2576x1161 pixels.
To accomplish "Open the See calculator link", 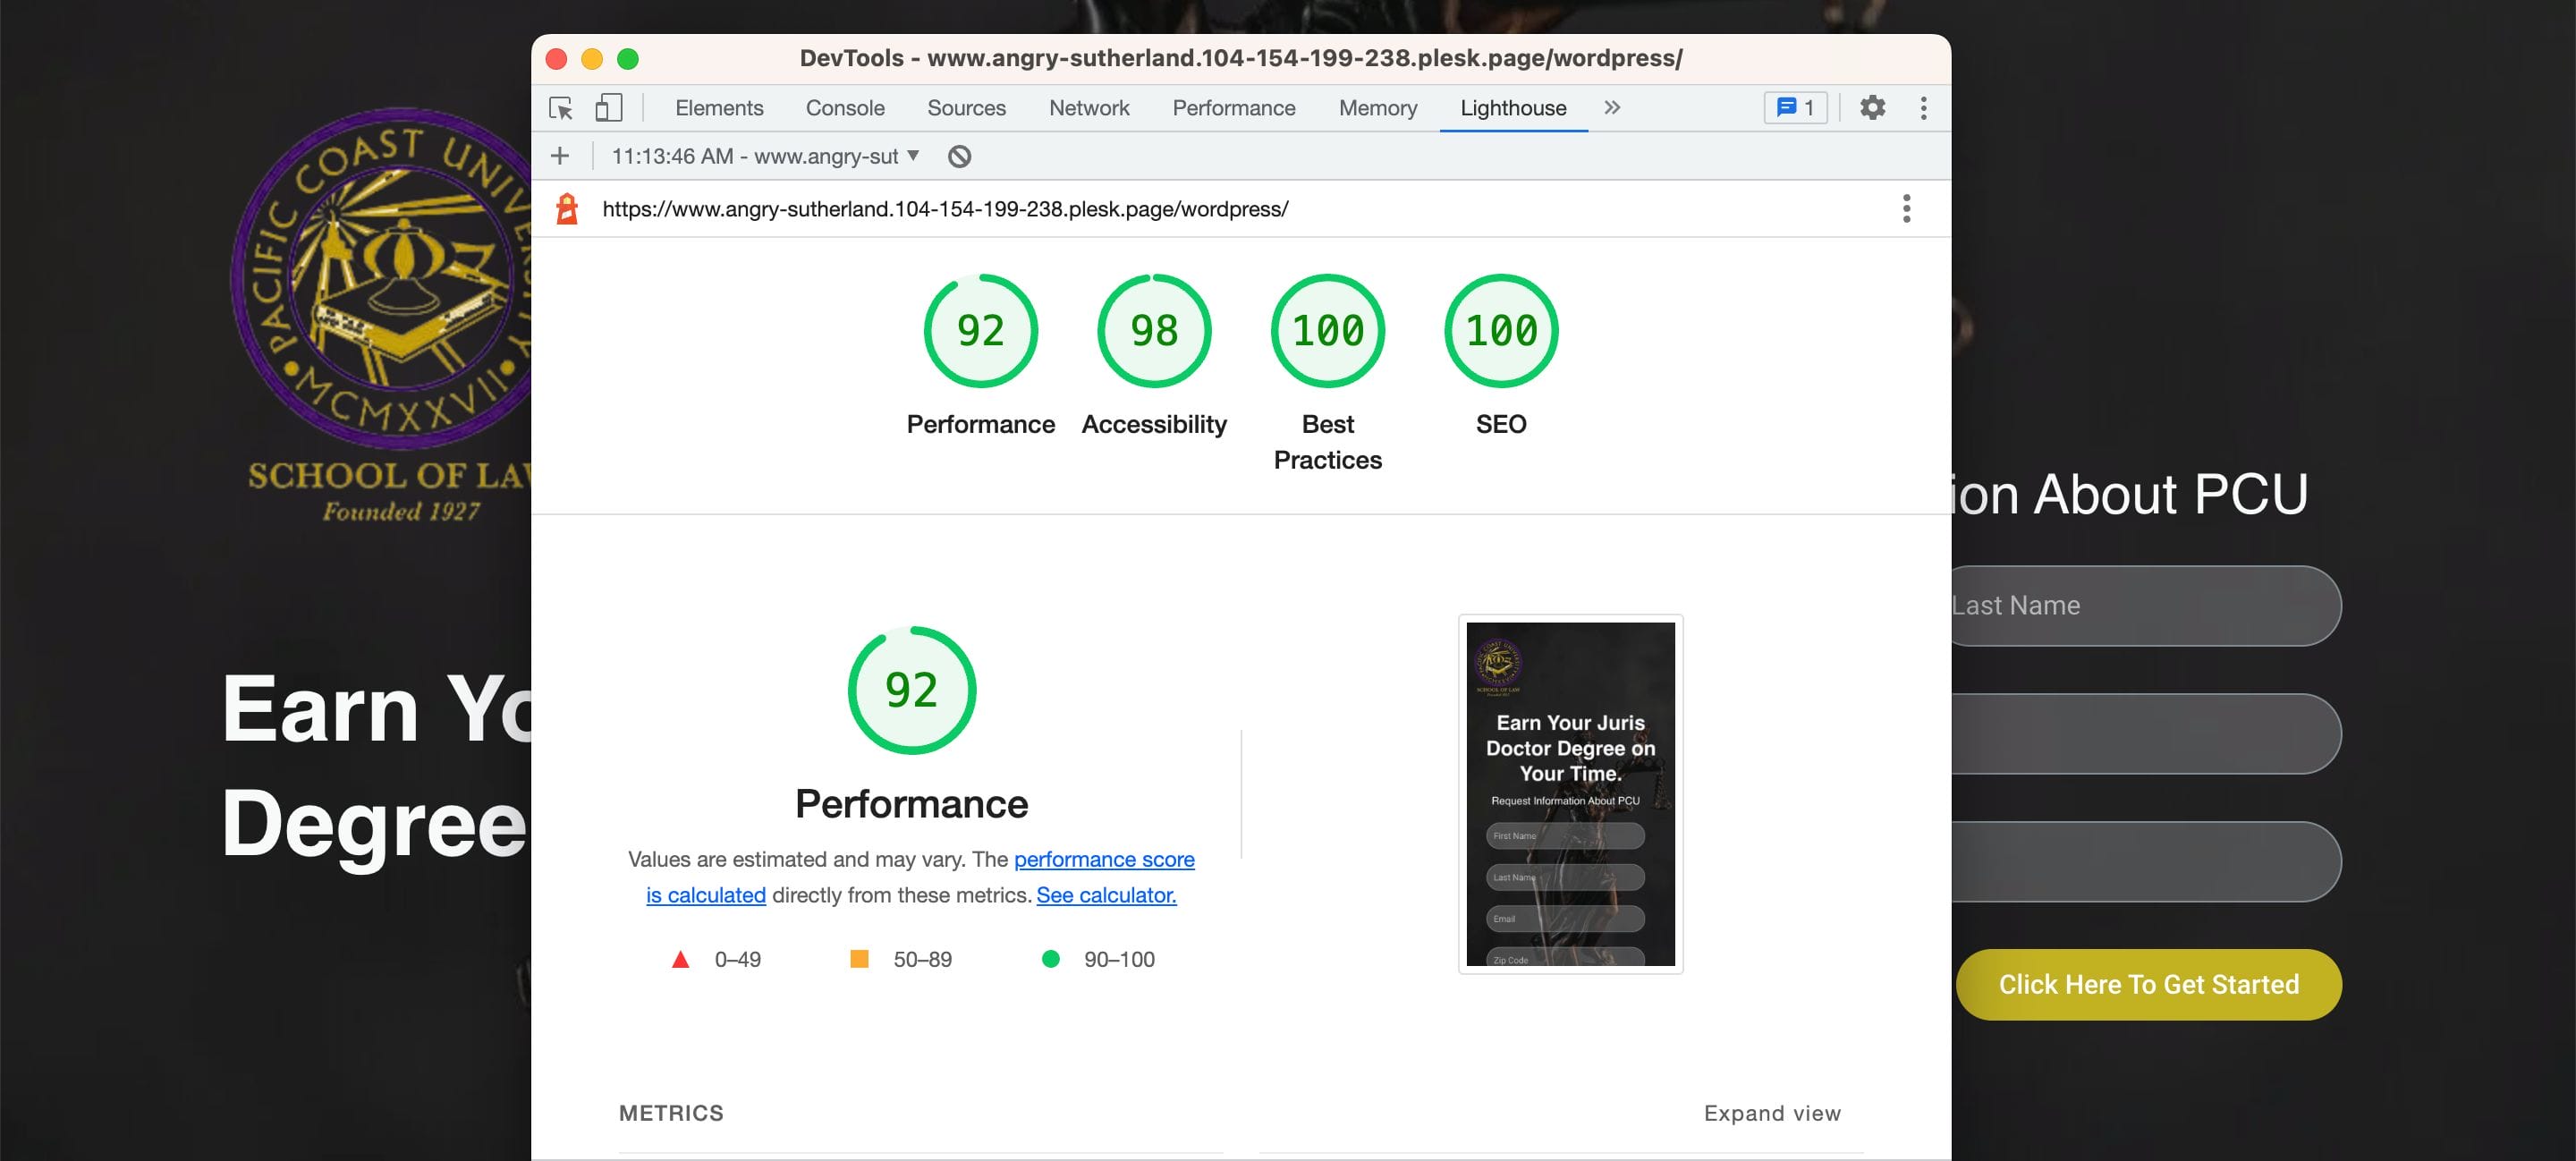I will [1106, 895].
